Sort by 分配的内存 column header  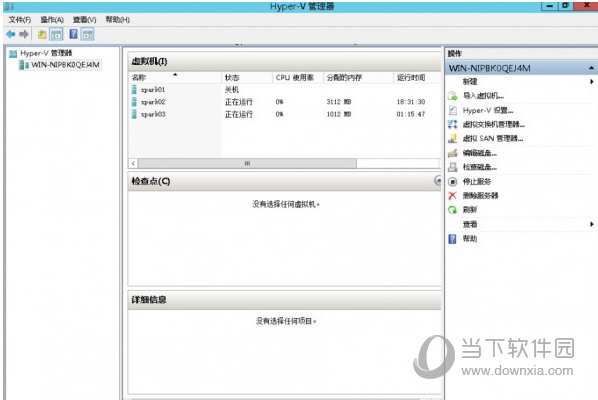358,77
